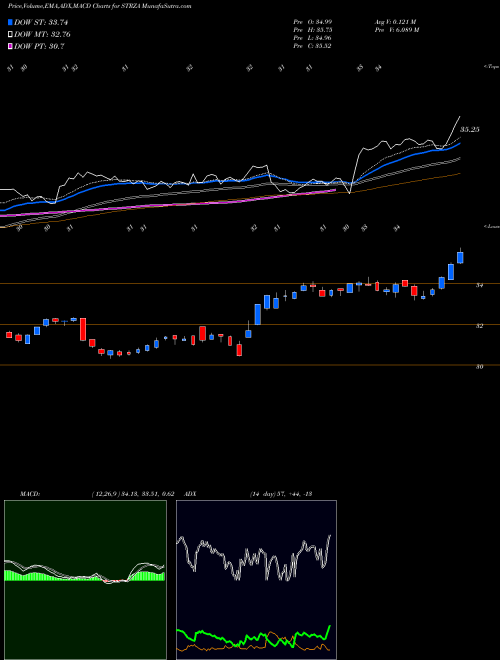Click the 34 price axis label
Image resolution: width=500 pixels, height=660 pixels.
(x=479, y=285)
